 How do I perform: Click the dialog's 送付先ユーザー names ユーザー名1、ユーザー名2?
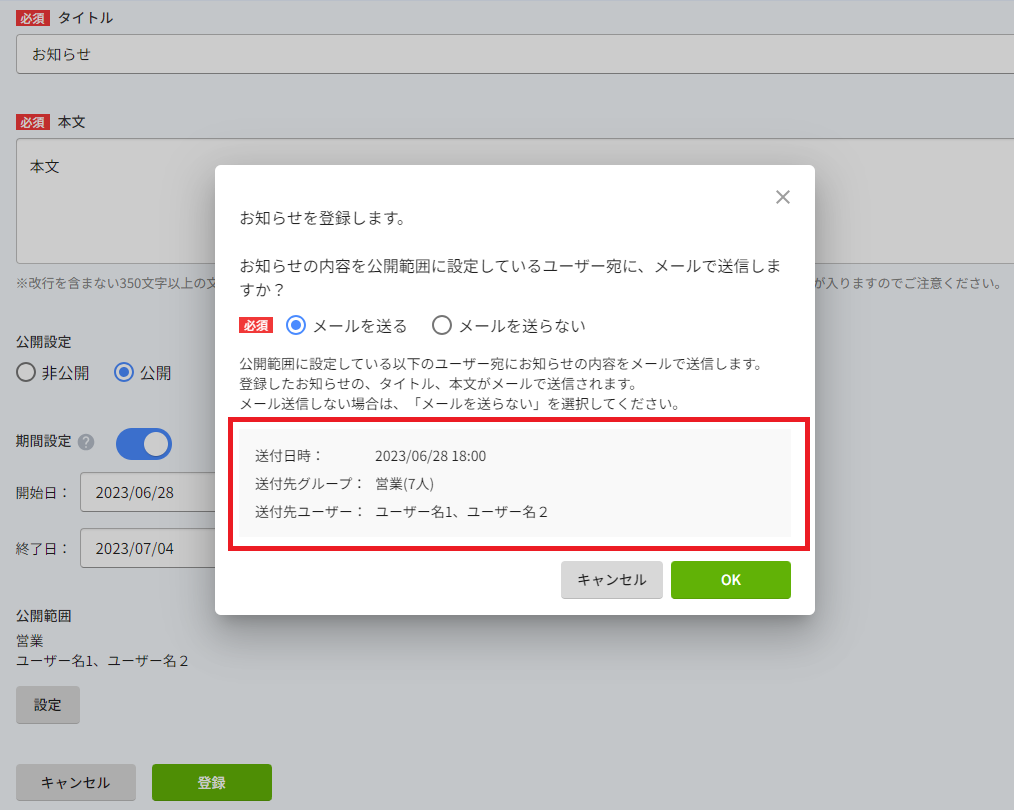click(461, 512)
